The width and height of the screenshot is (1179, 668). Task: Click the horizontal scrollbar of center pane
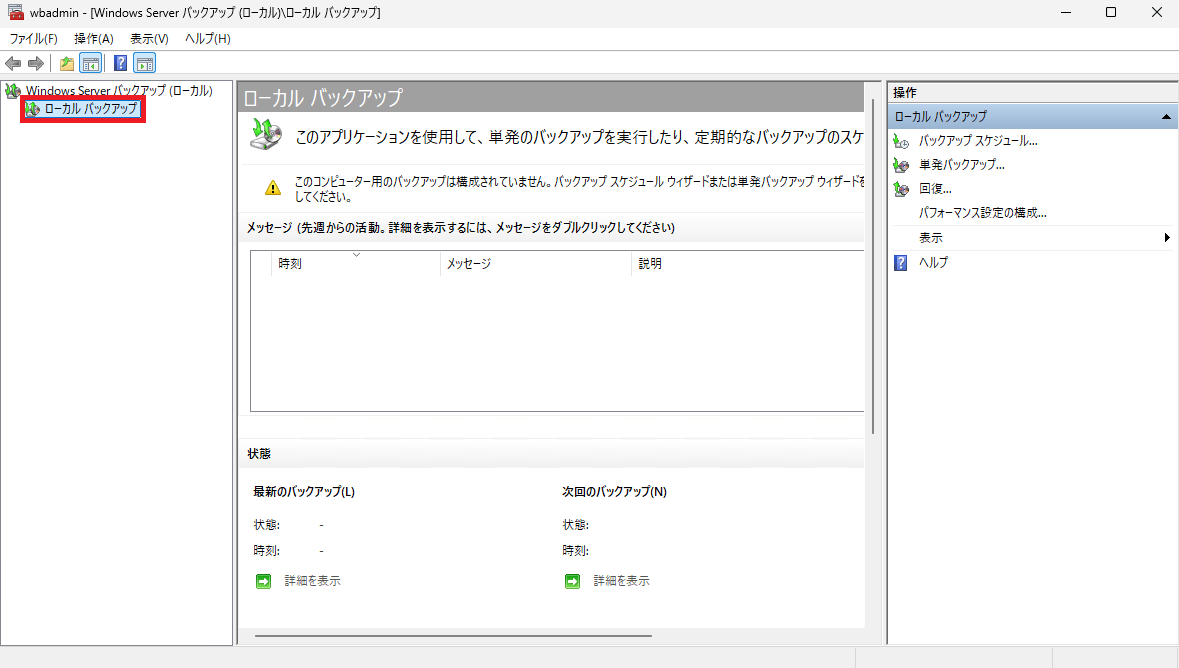point(453,636)
